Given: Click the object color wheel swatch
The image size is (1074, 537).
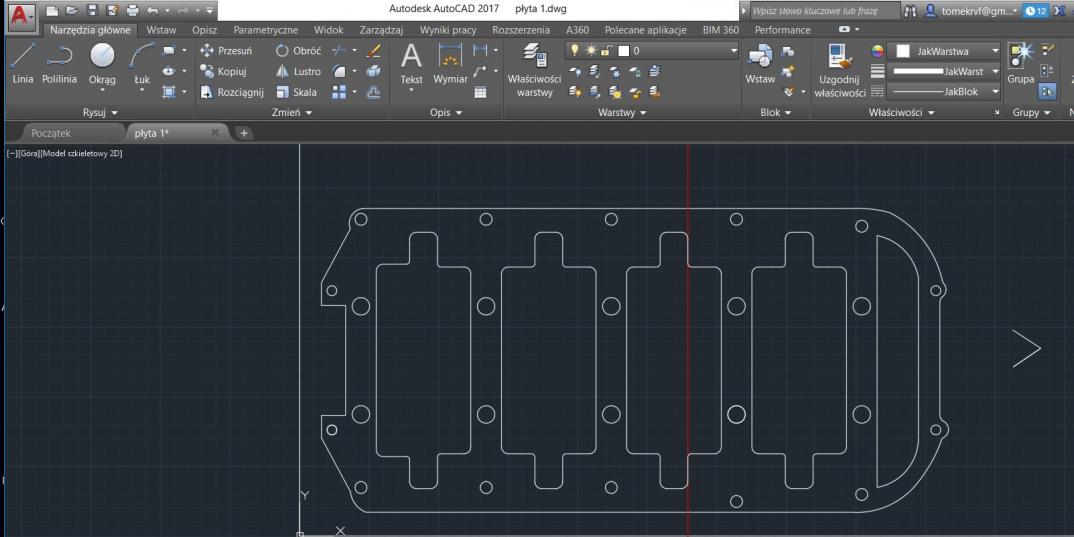Looking at the screenshot, I should coord(879,52).
